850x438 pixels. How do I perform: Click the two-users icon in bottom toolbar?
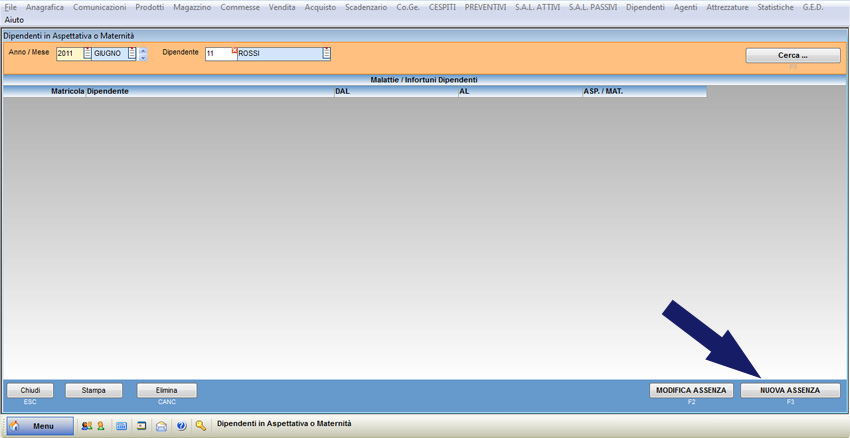(x=87, y=426)
